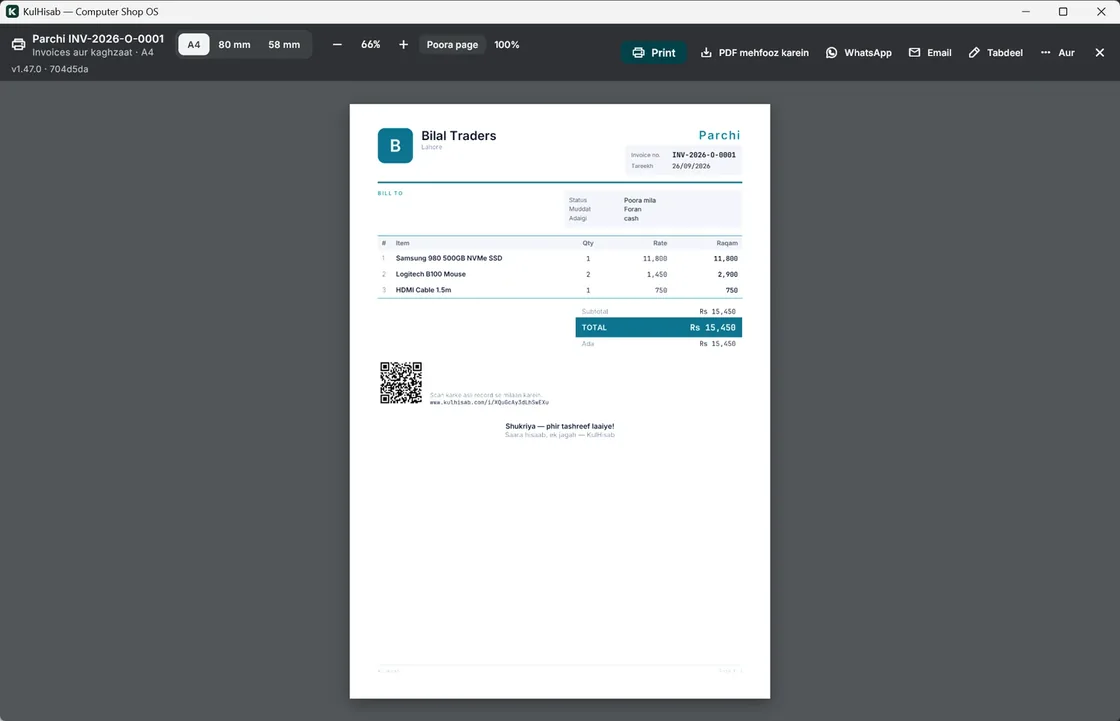The width and height of the screenshot is (1120, 721).
Task: Click the cash payment method value
Action: point(631,219)
